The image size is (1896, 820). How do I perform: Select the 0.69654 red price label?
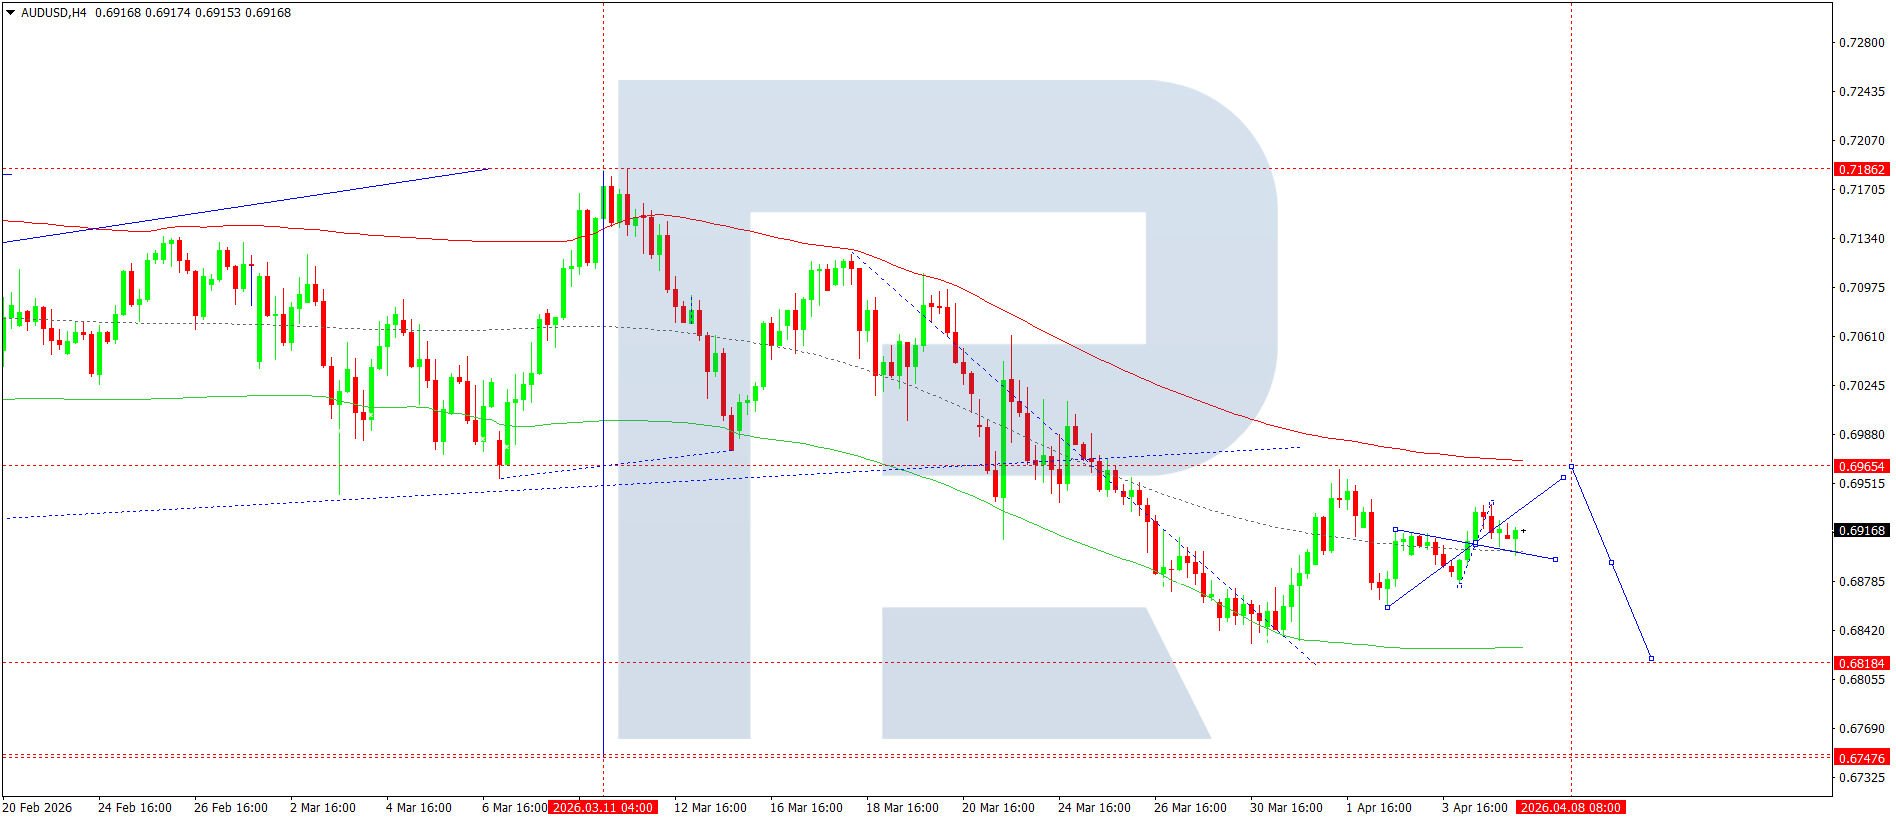(1861, 467)
